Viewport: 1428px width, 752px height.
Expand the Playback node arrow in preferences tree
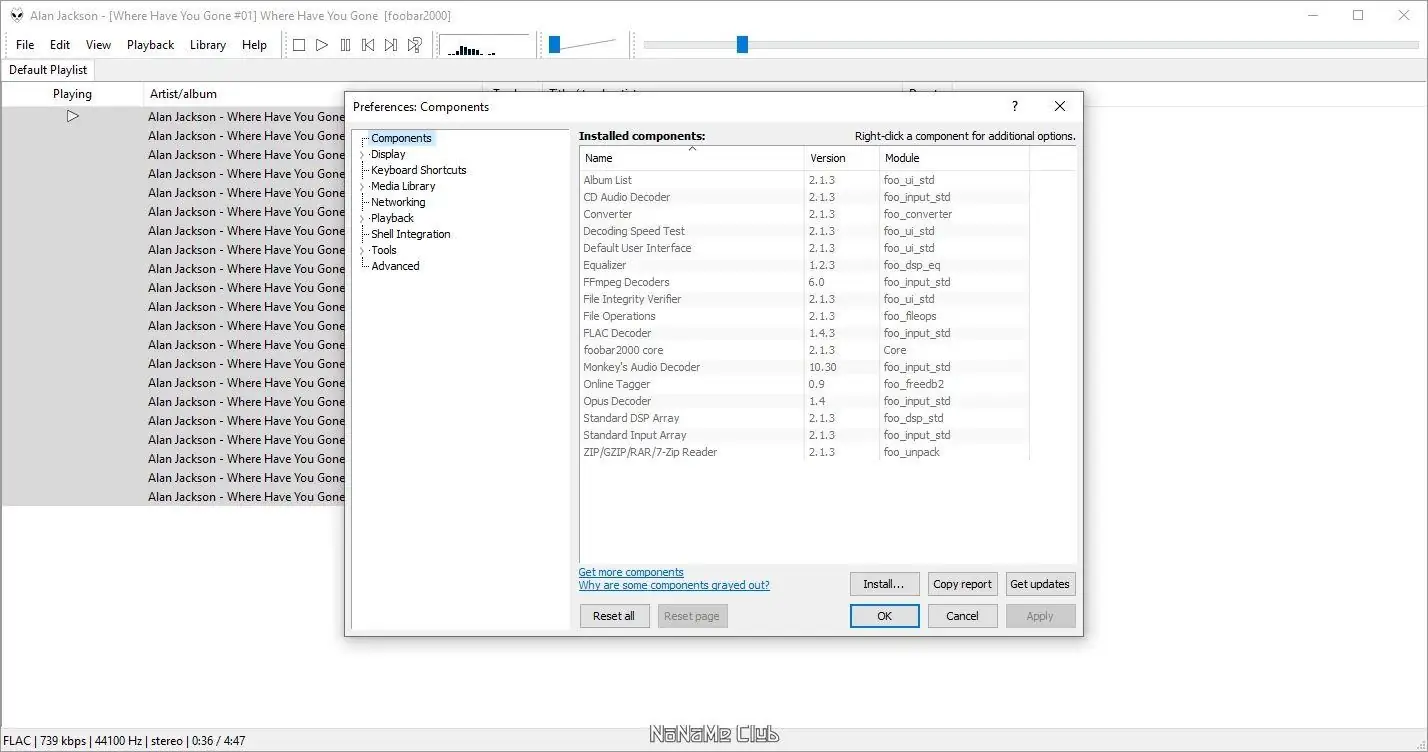362,219
